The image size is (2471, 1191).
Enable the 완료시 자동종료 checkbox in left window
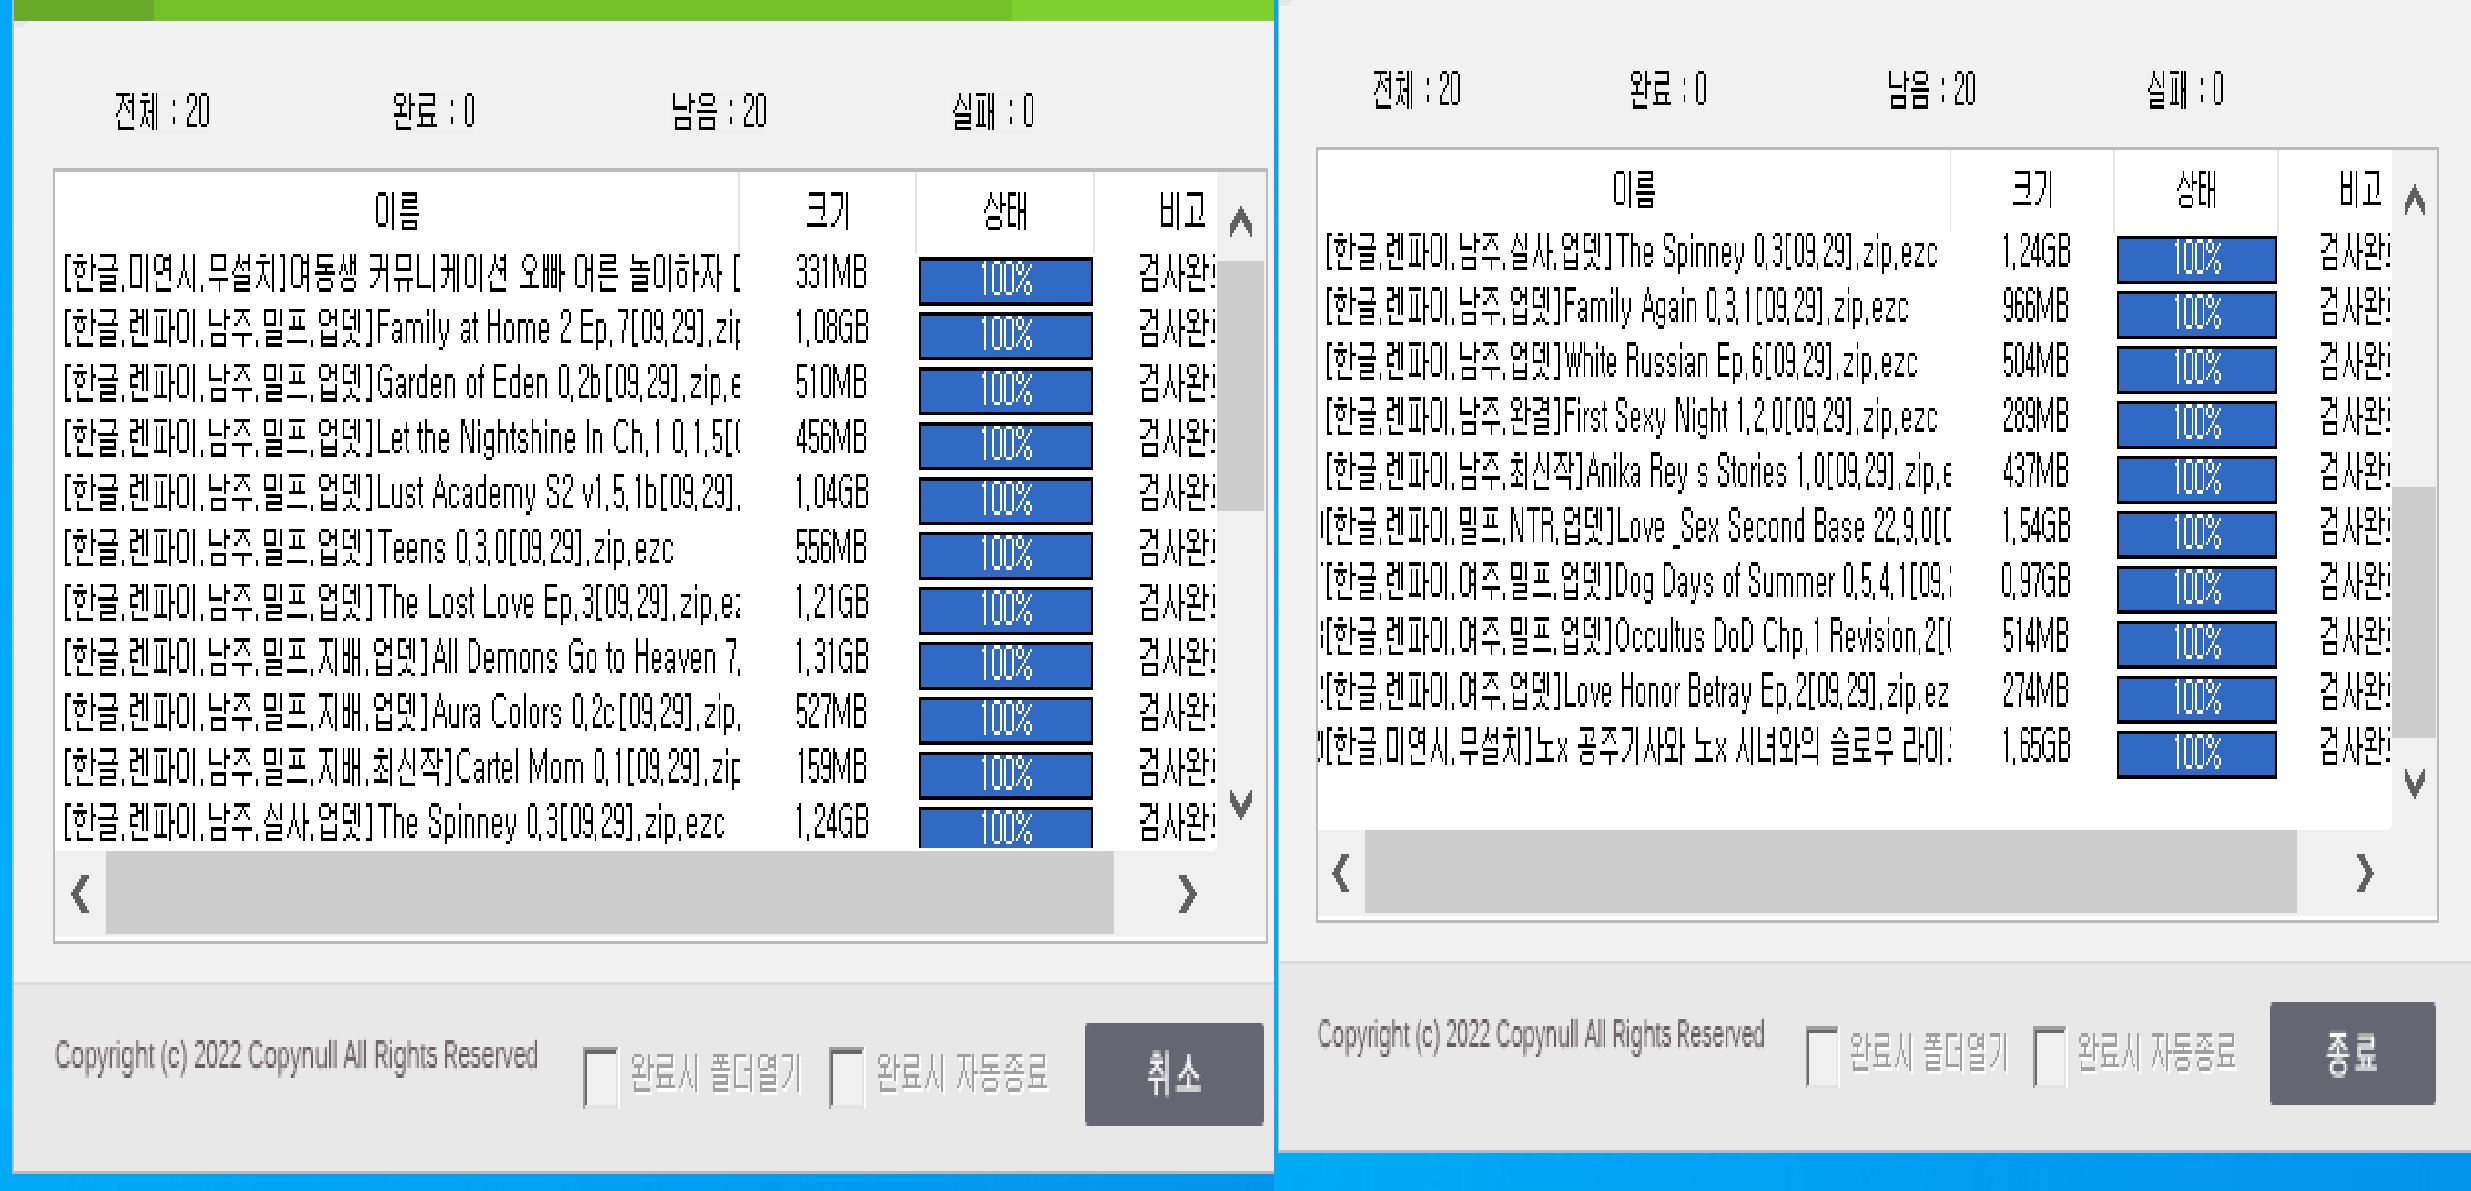click(x=847, y=1072)
